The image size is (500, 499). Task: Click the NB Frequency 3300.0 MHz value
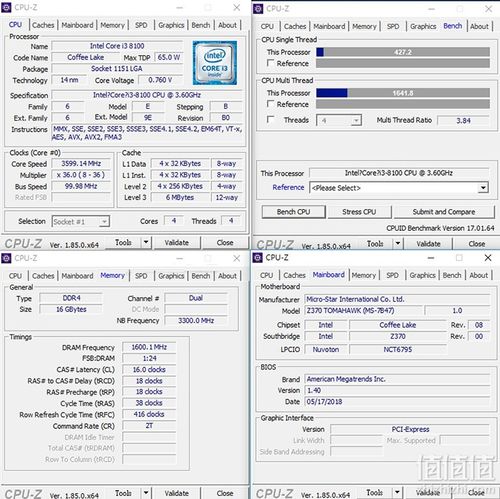196,320
